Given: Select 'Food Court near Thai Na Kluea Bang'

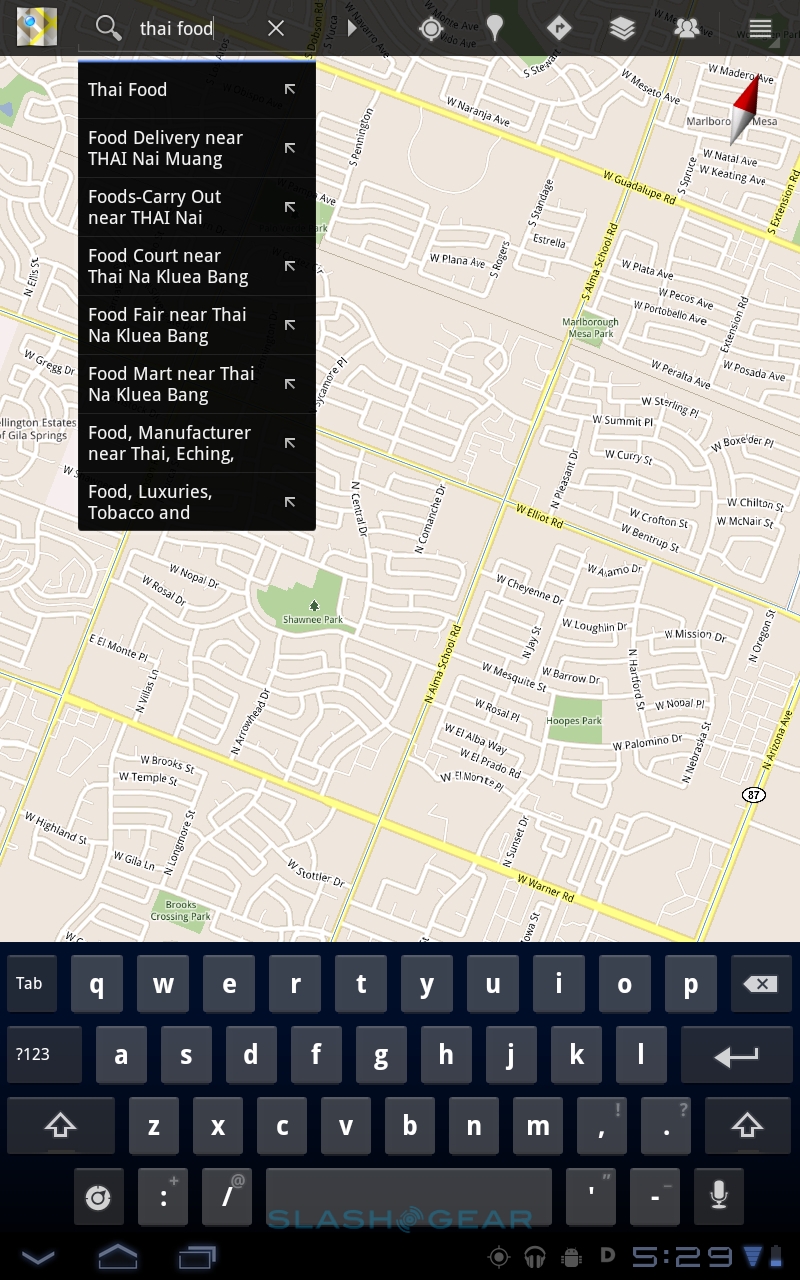Looking at the screenshot, I should point(197,266).
